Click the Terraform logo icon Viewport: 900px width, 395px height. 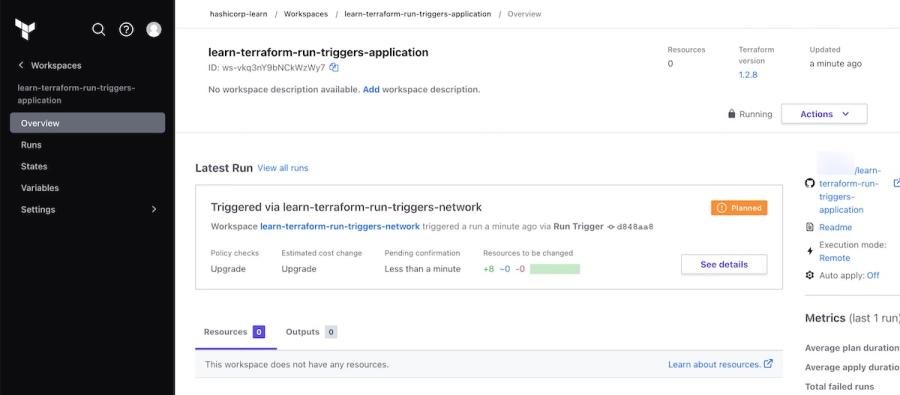(x=25, y=29)
